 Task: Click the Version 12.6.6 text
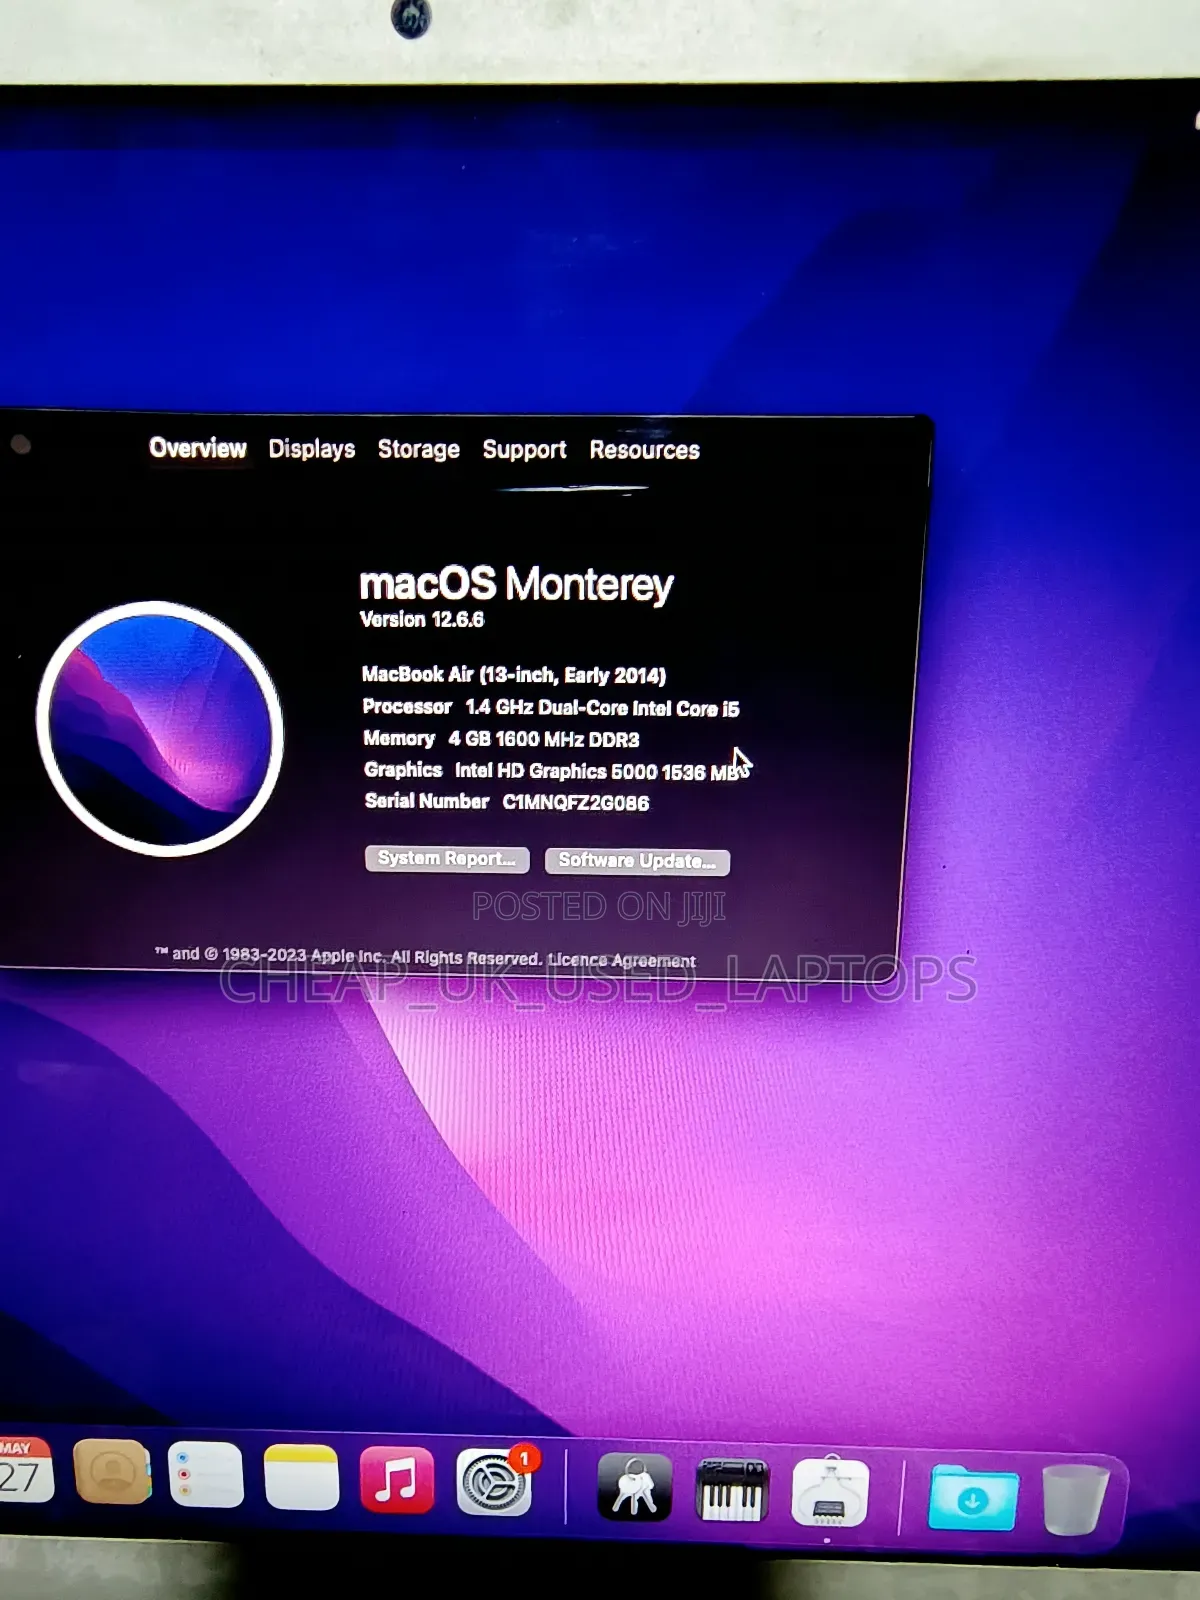(422, 619)
